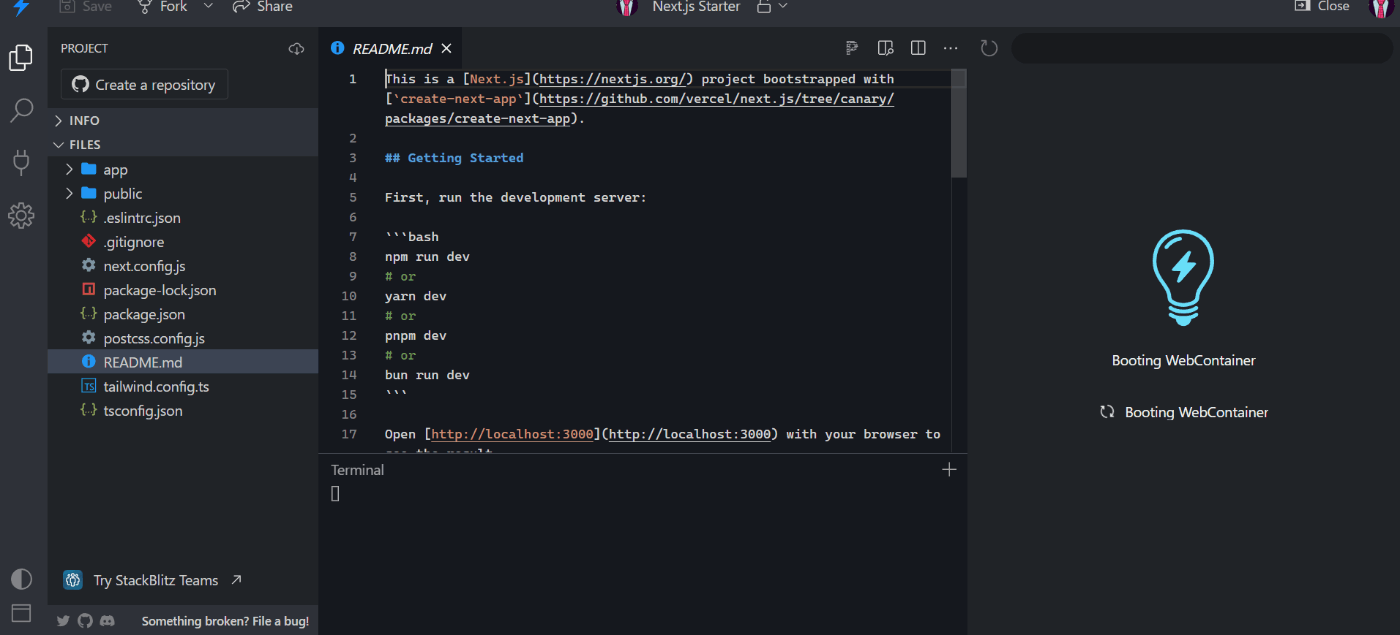
Task: Open postcss.config.js file
Action: pyautogui.click(x=183, y=338)
